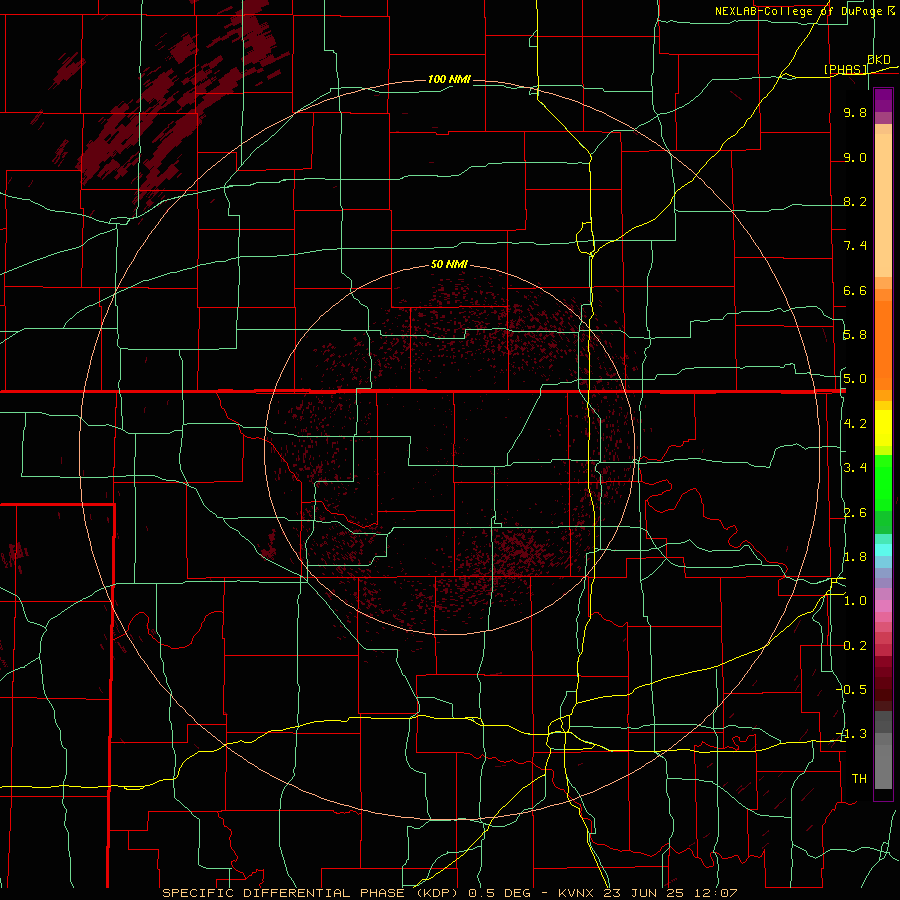This screenshot has height=900, width=900.
Task: Click the "0.5 DEG" elevation text in footer
Action: (x=498, y=893)
